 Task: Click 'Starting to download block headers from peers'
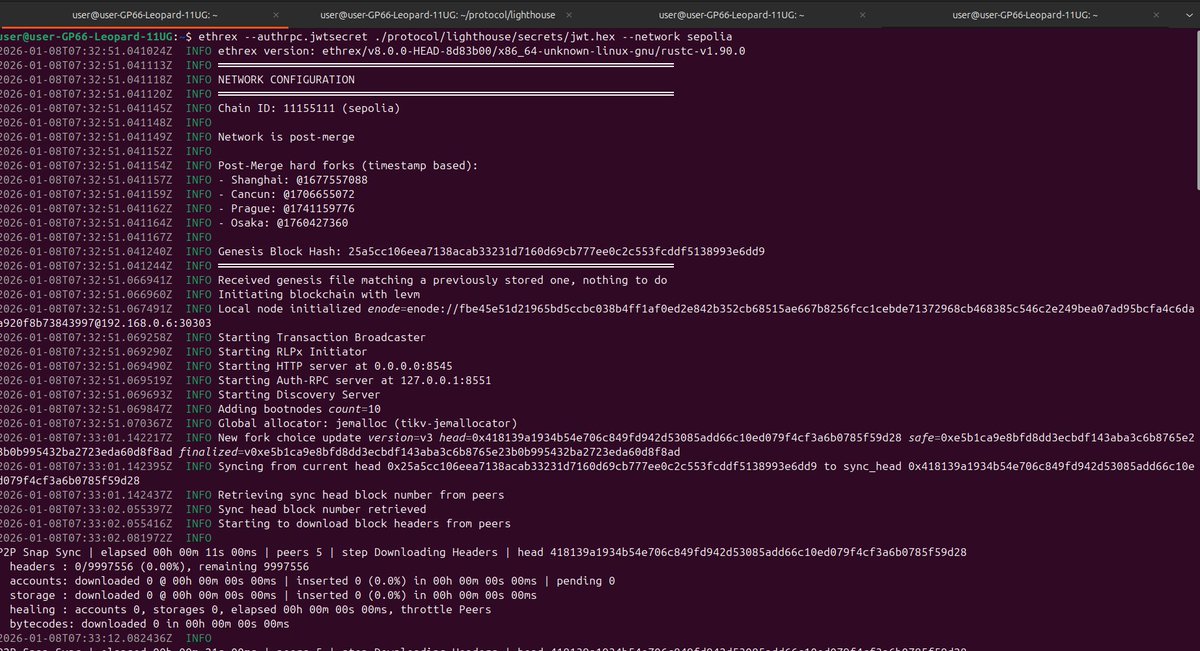point(364,523)
